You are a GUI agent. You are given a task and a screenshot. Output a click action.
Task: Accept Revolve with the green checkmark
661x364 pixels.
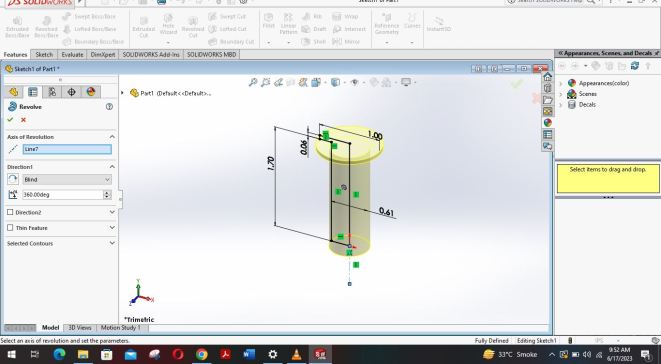click(x=10, y=120)
